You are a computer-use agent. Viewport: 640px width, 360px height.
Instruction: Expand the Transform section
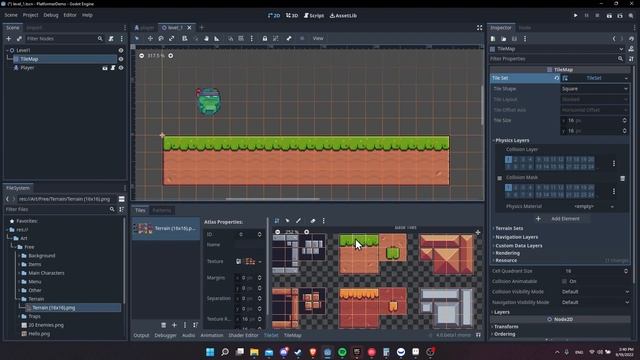pos(505,327)
